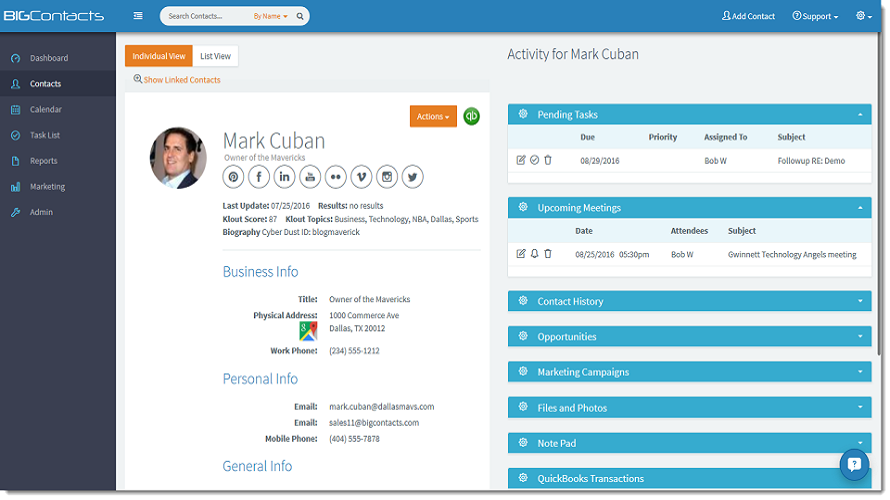Expand the Files and Photos panel arrow
This screenshot has height=500, width=890.
(x=860, y=407)
